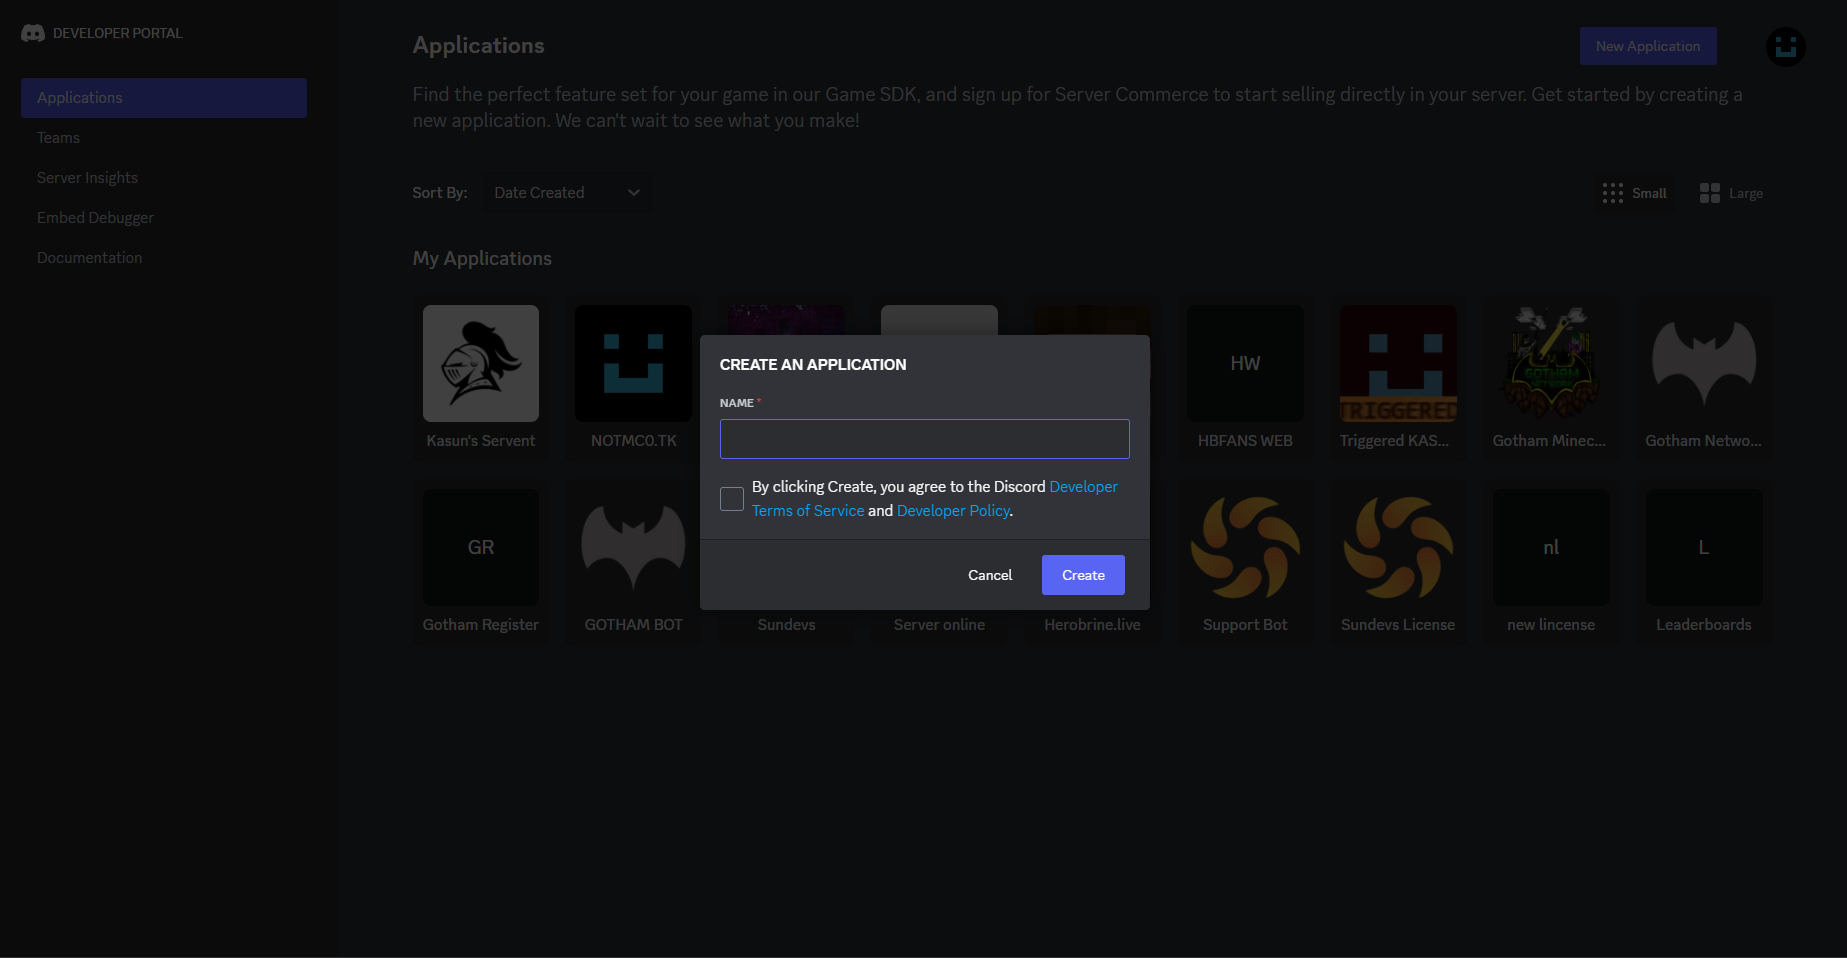1847x958 pixels.
Task: Check the Terms of Service agreement box
Action: (732, 499)
